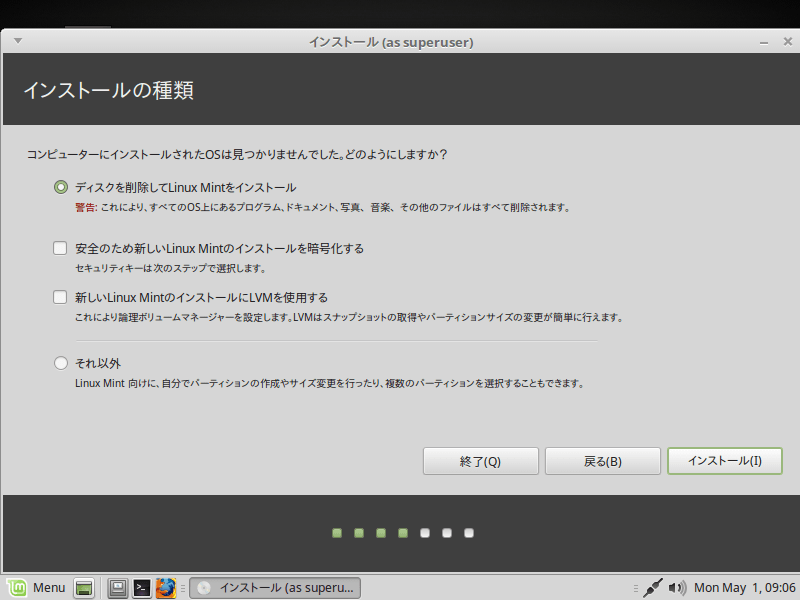Click the LVM description text about logical volume manager
Screen dimensions: 800x600
349,317
